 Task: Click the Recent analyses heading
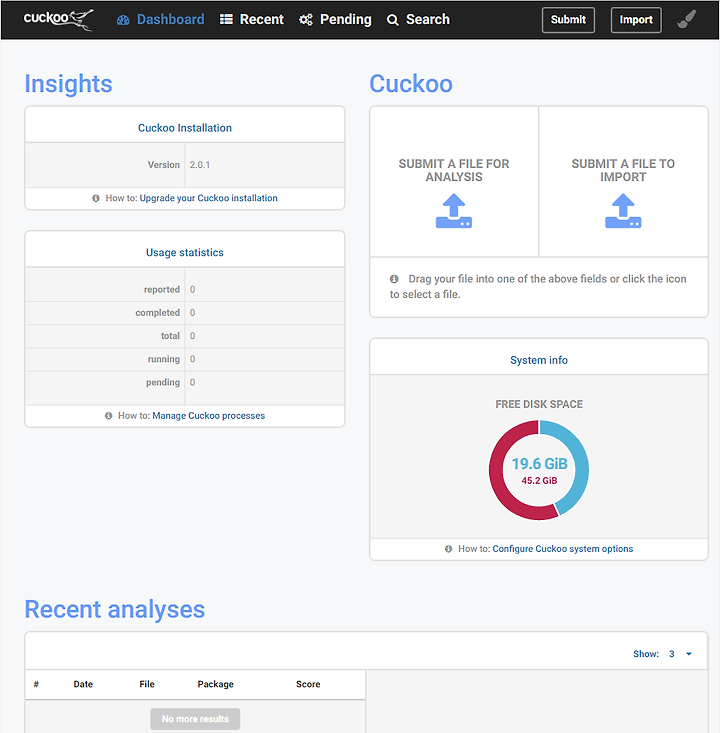[x=115, y=609]
